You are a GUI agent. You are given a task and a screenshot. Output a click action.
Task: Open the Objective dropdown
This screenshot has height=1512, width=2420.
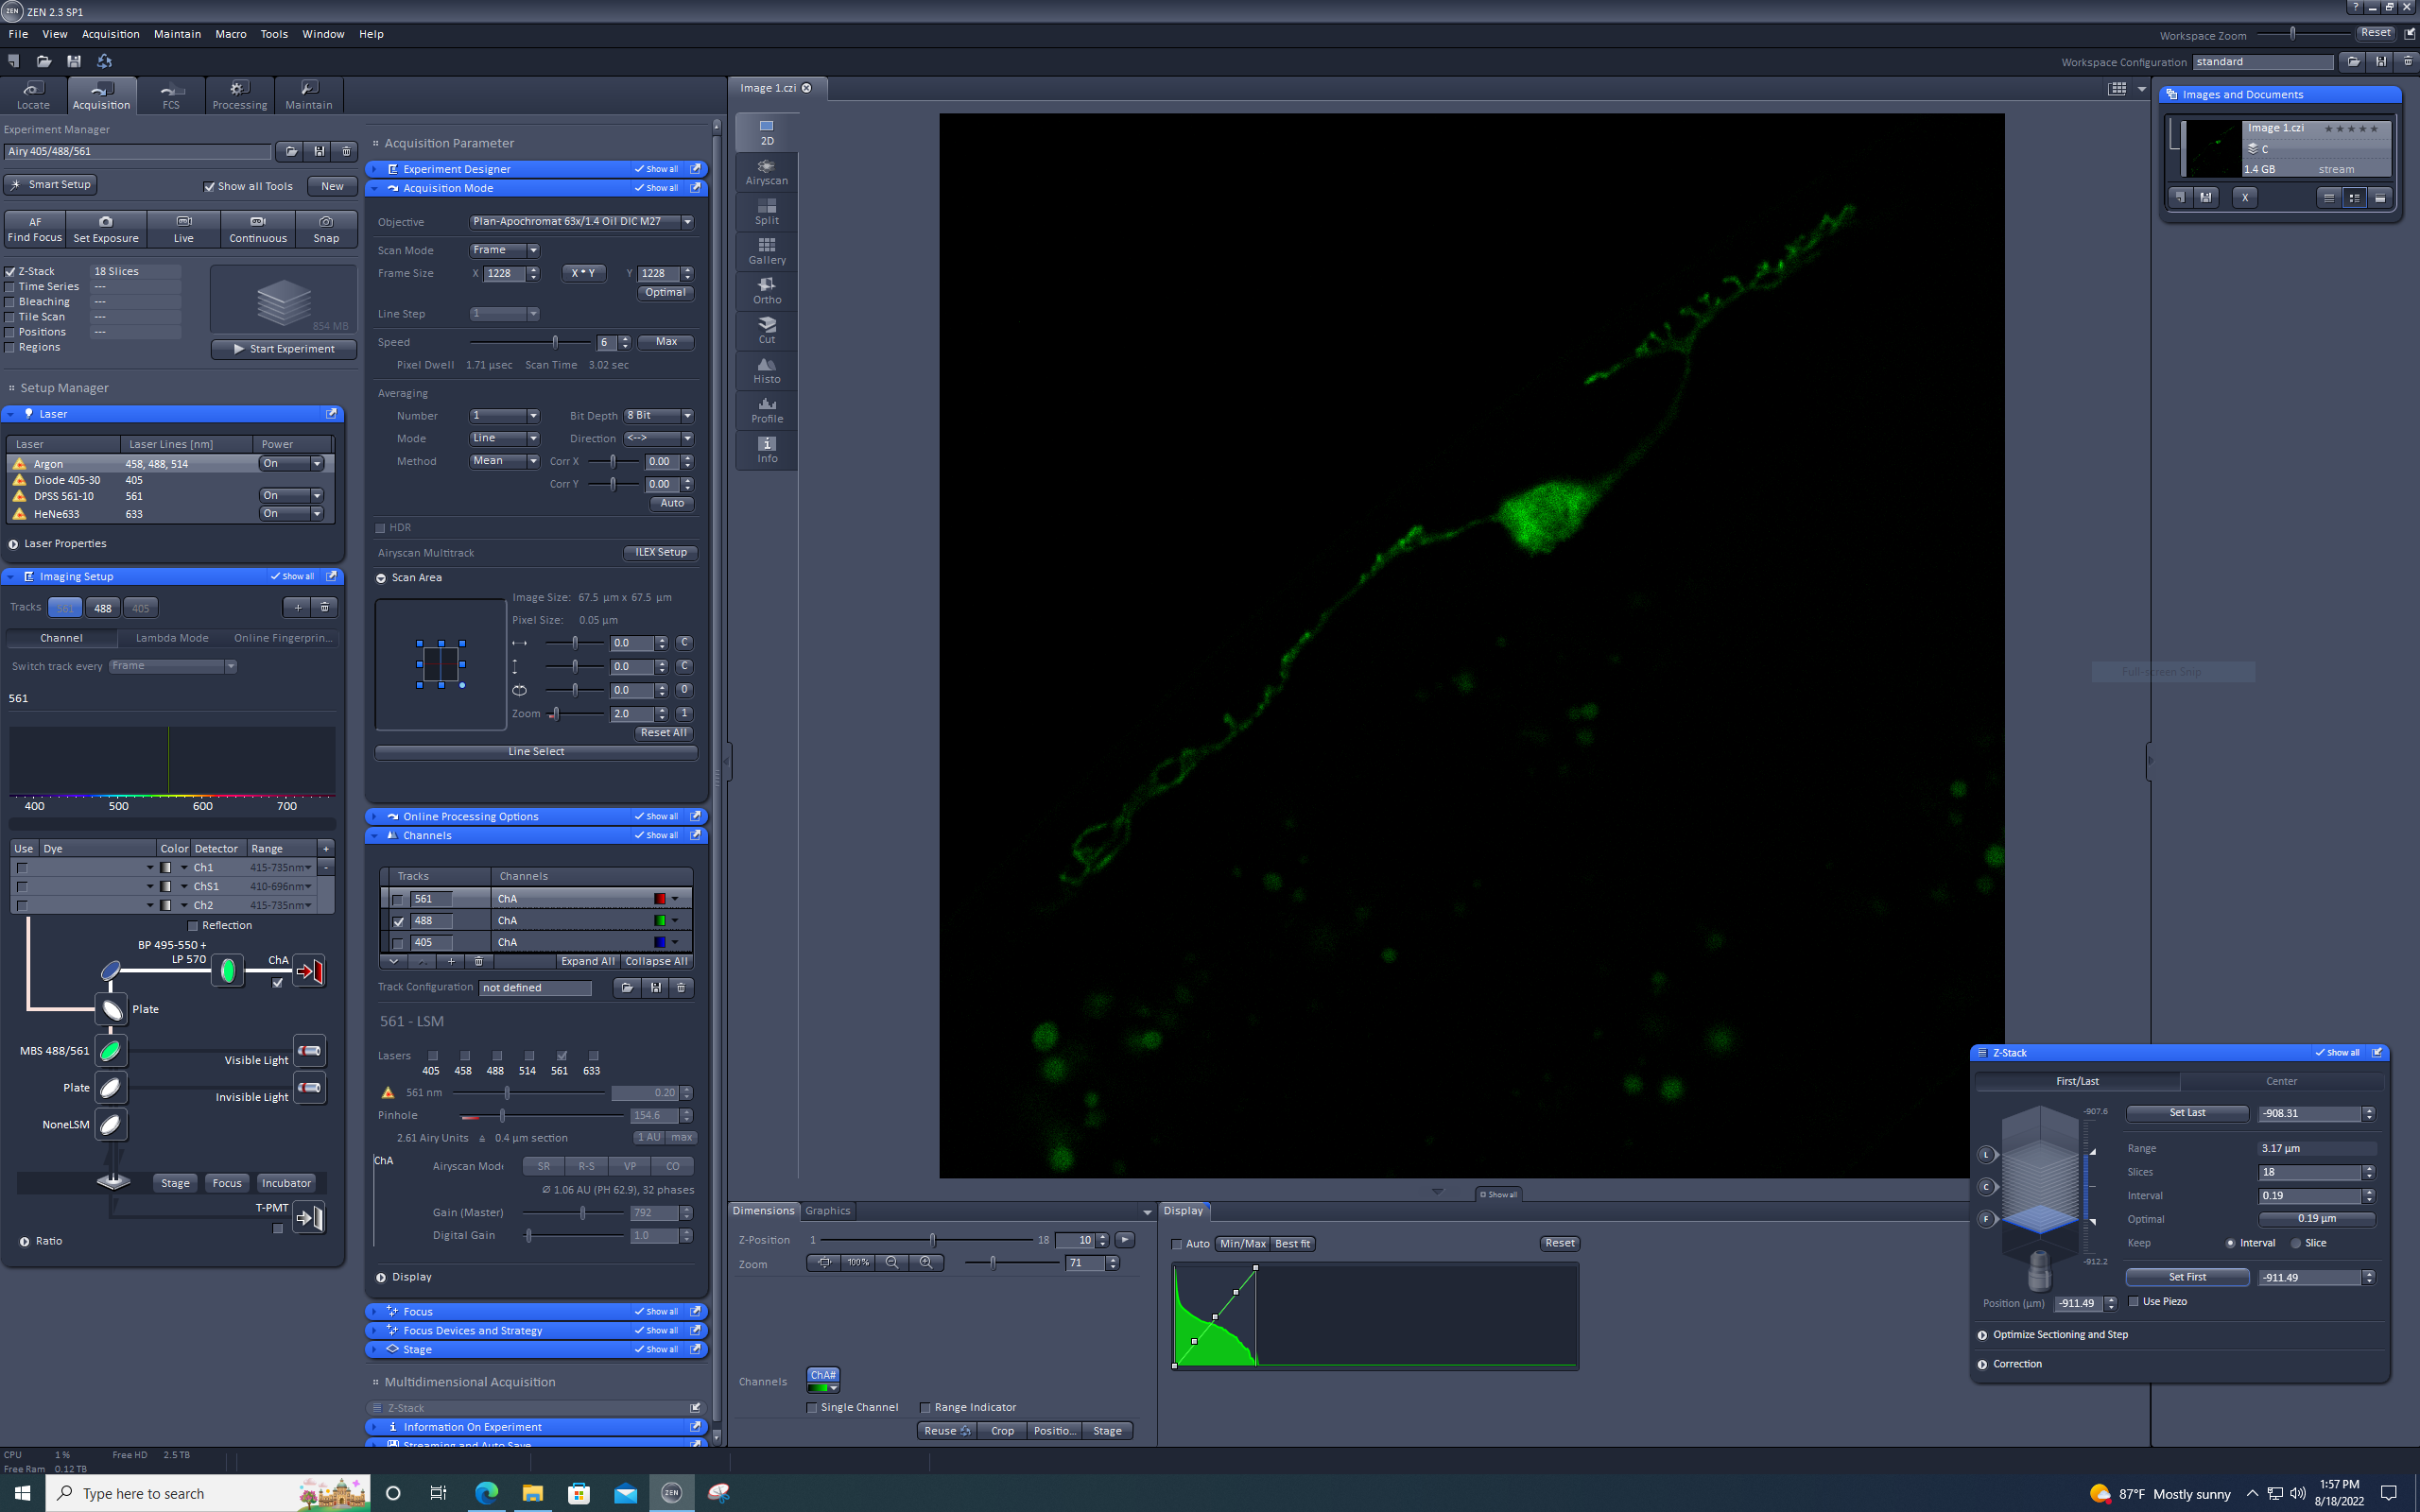click(687, 222)
